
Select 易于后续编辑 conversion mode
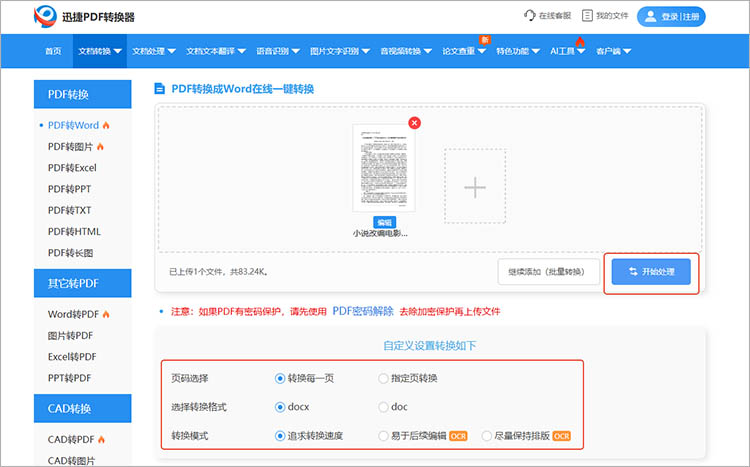click(383, 436)
